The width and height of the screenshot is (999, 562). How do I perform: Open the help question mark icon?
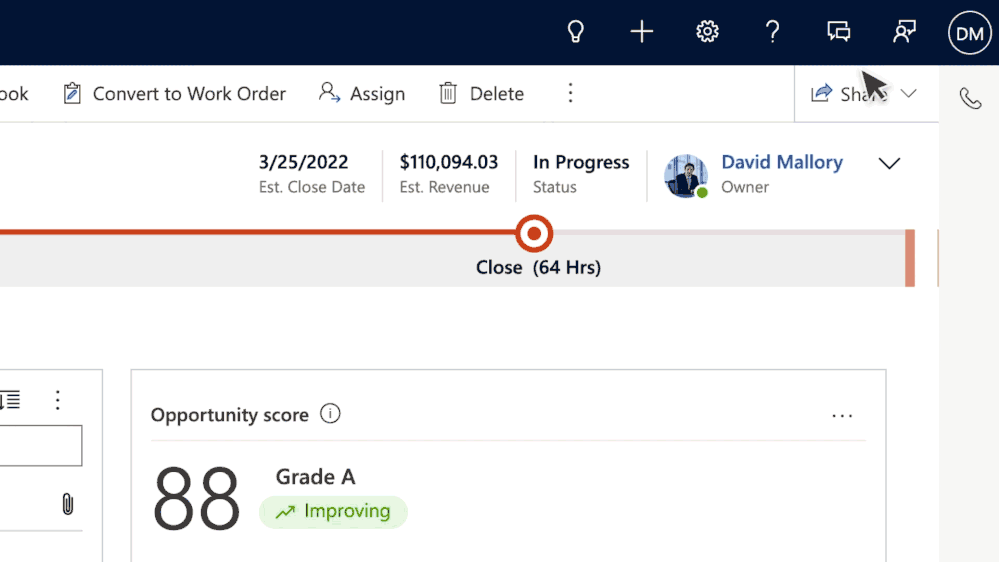click(772, 32)
